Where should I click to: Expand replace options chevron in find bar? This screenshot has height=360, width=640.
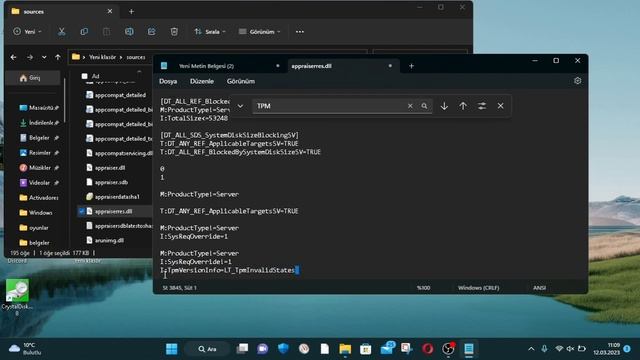[240, 106]
